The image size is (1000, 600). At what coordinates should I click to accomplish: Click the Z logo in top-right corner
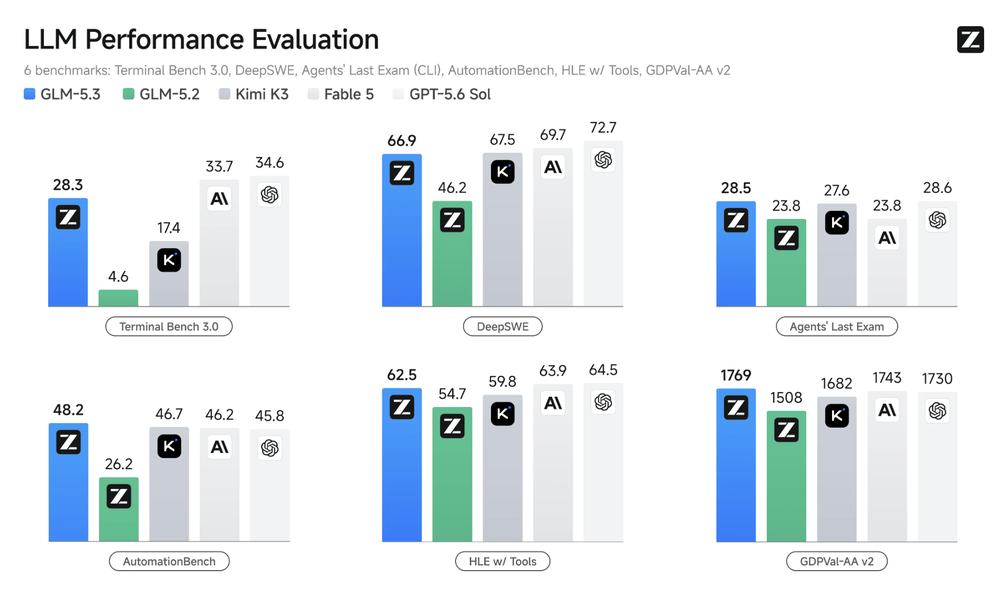(970, 40)
